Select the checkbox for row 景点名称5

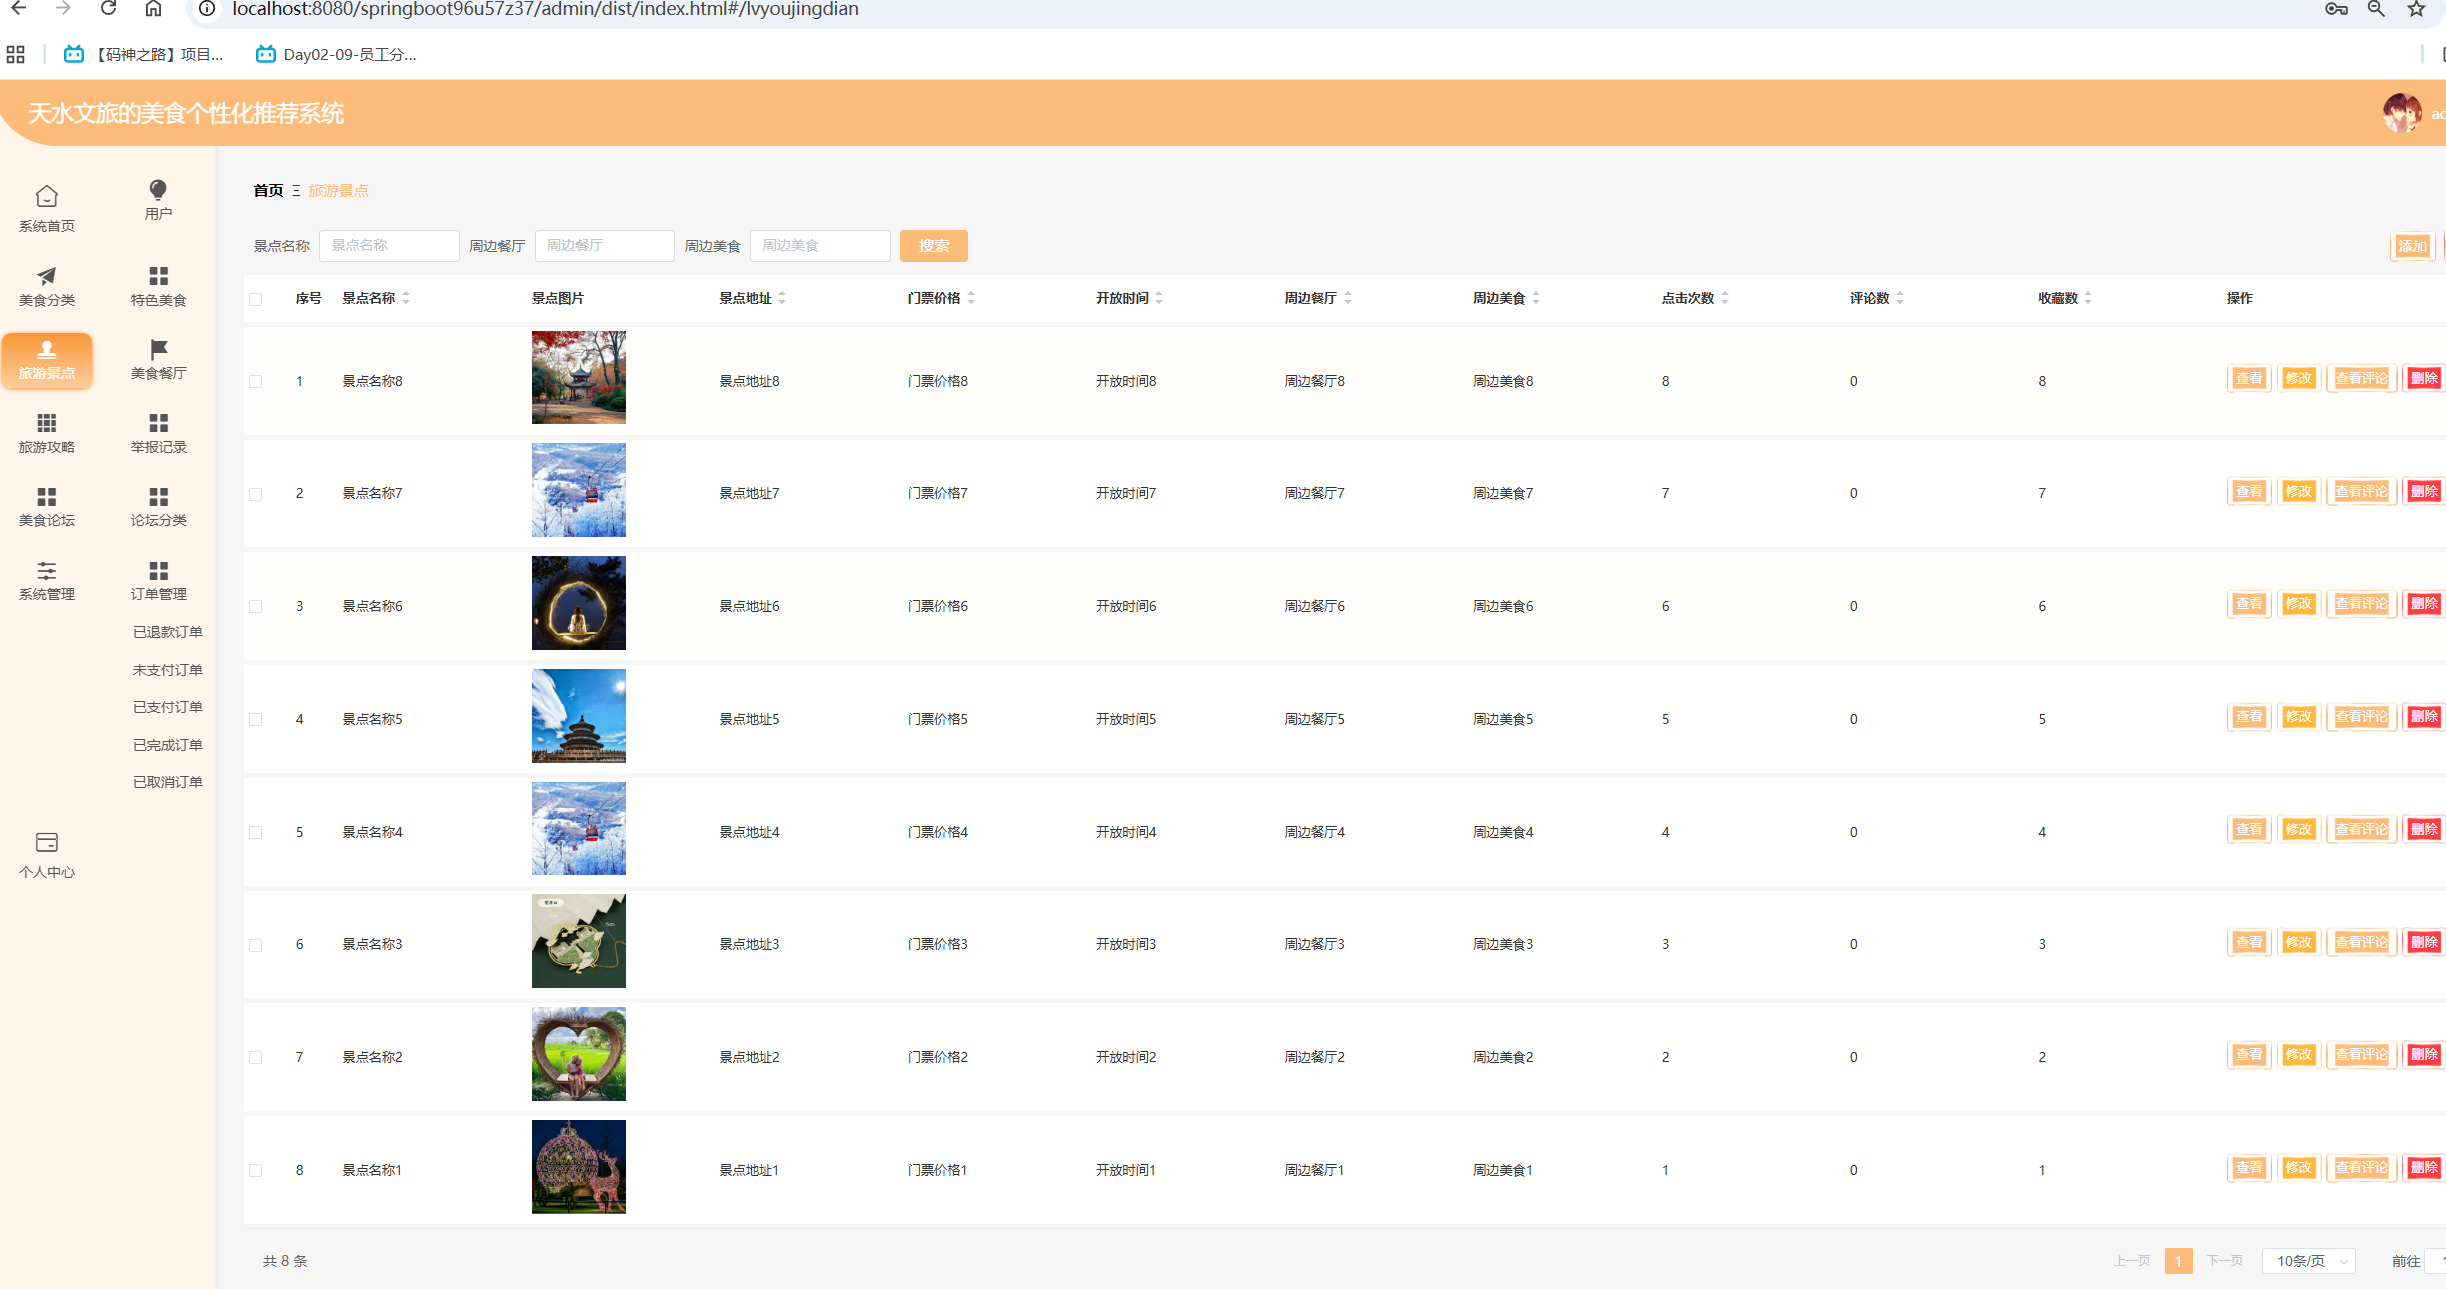point(256,719)
